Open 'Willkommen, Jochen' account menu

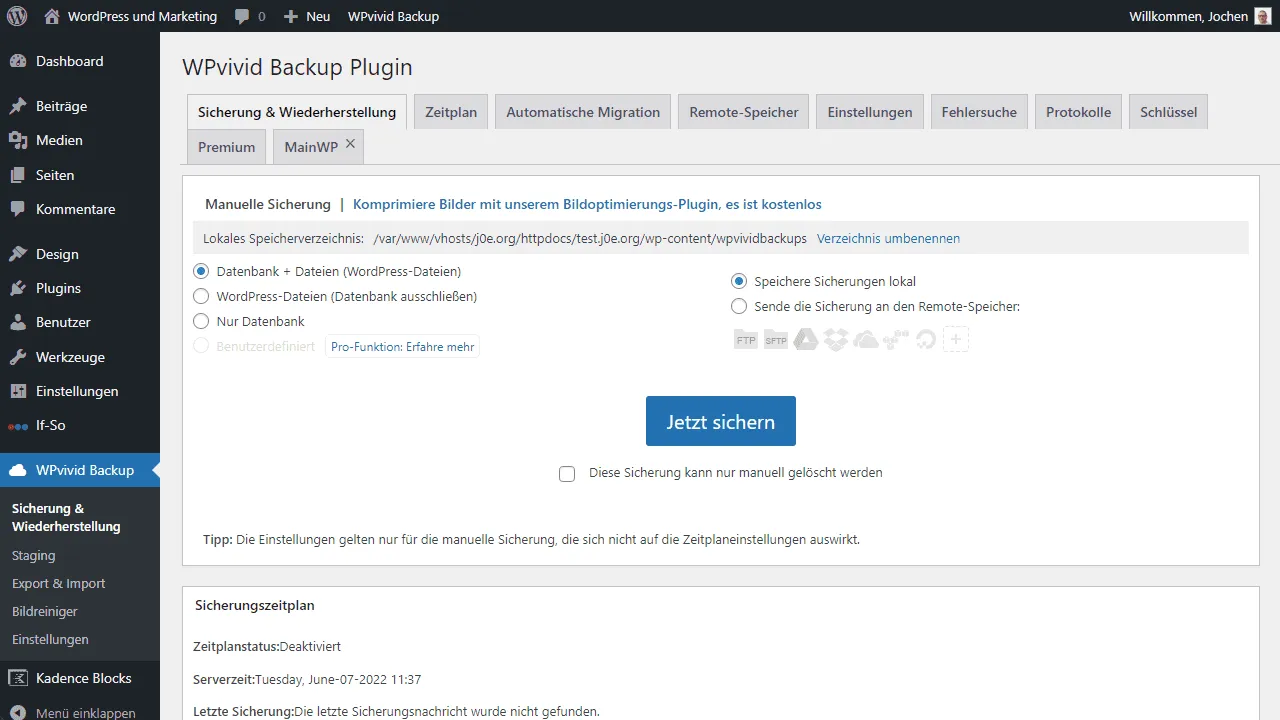(x=1198, y=16)
